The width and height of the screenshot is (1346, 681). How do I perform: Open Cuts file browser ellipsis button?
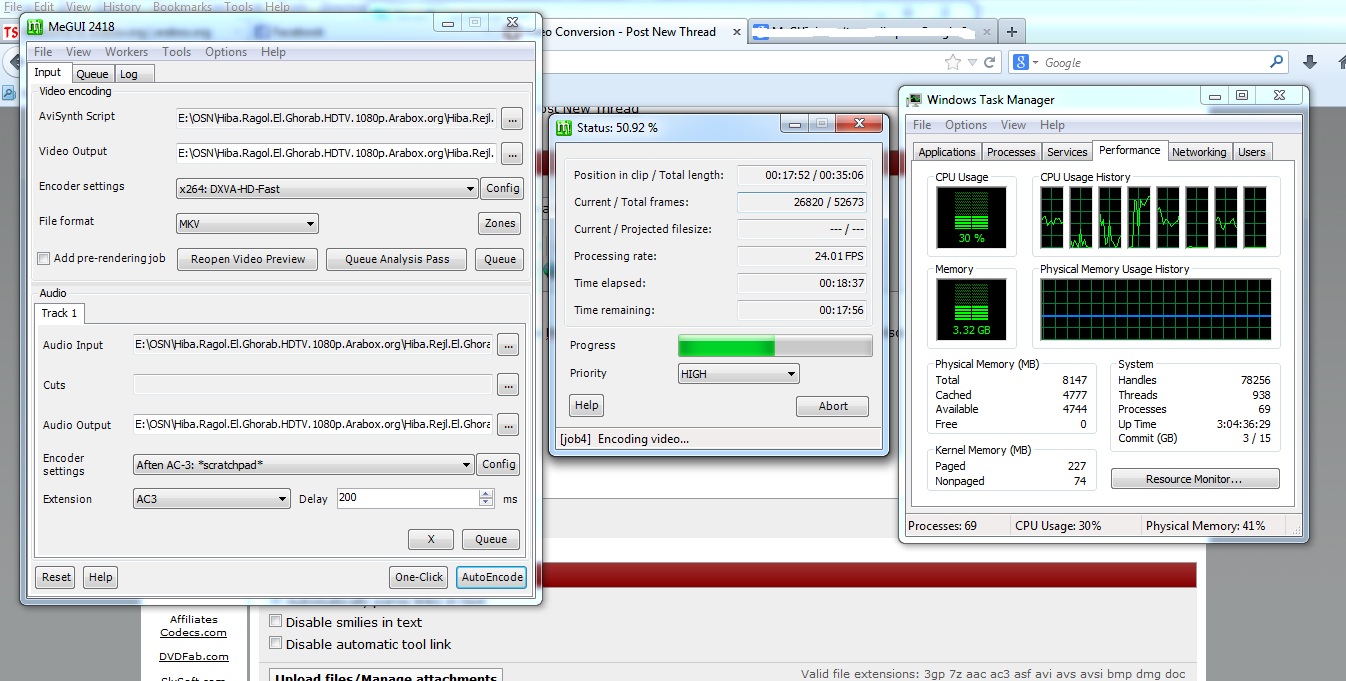click(508, 385)
